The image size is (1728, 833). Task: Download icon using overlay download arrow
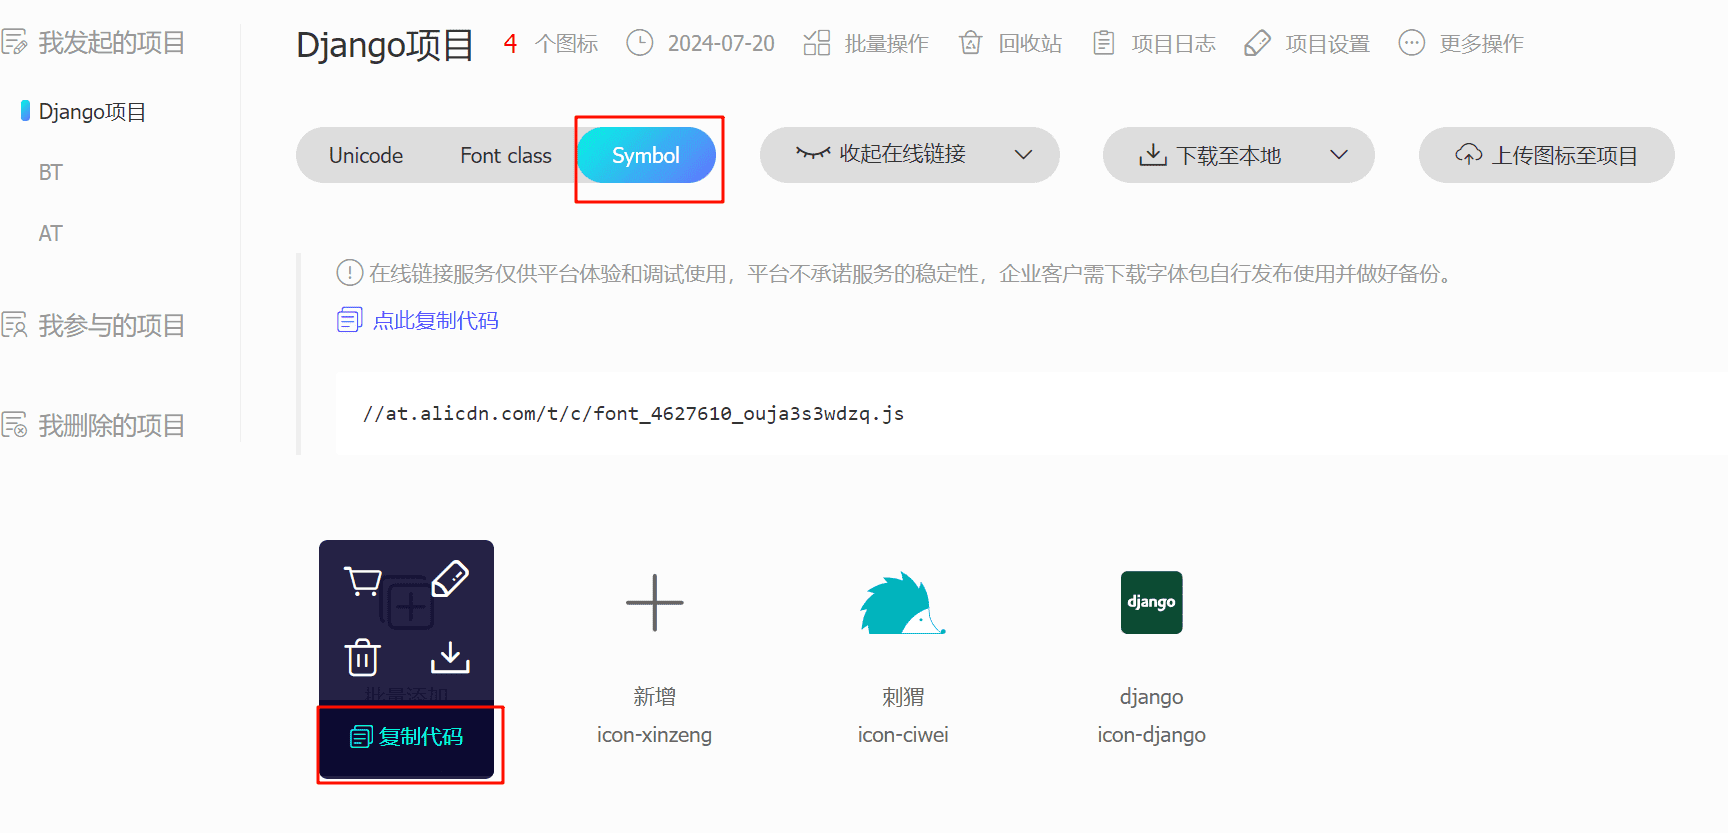(450, 657)
